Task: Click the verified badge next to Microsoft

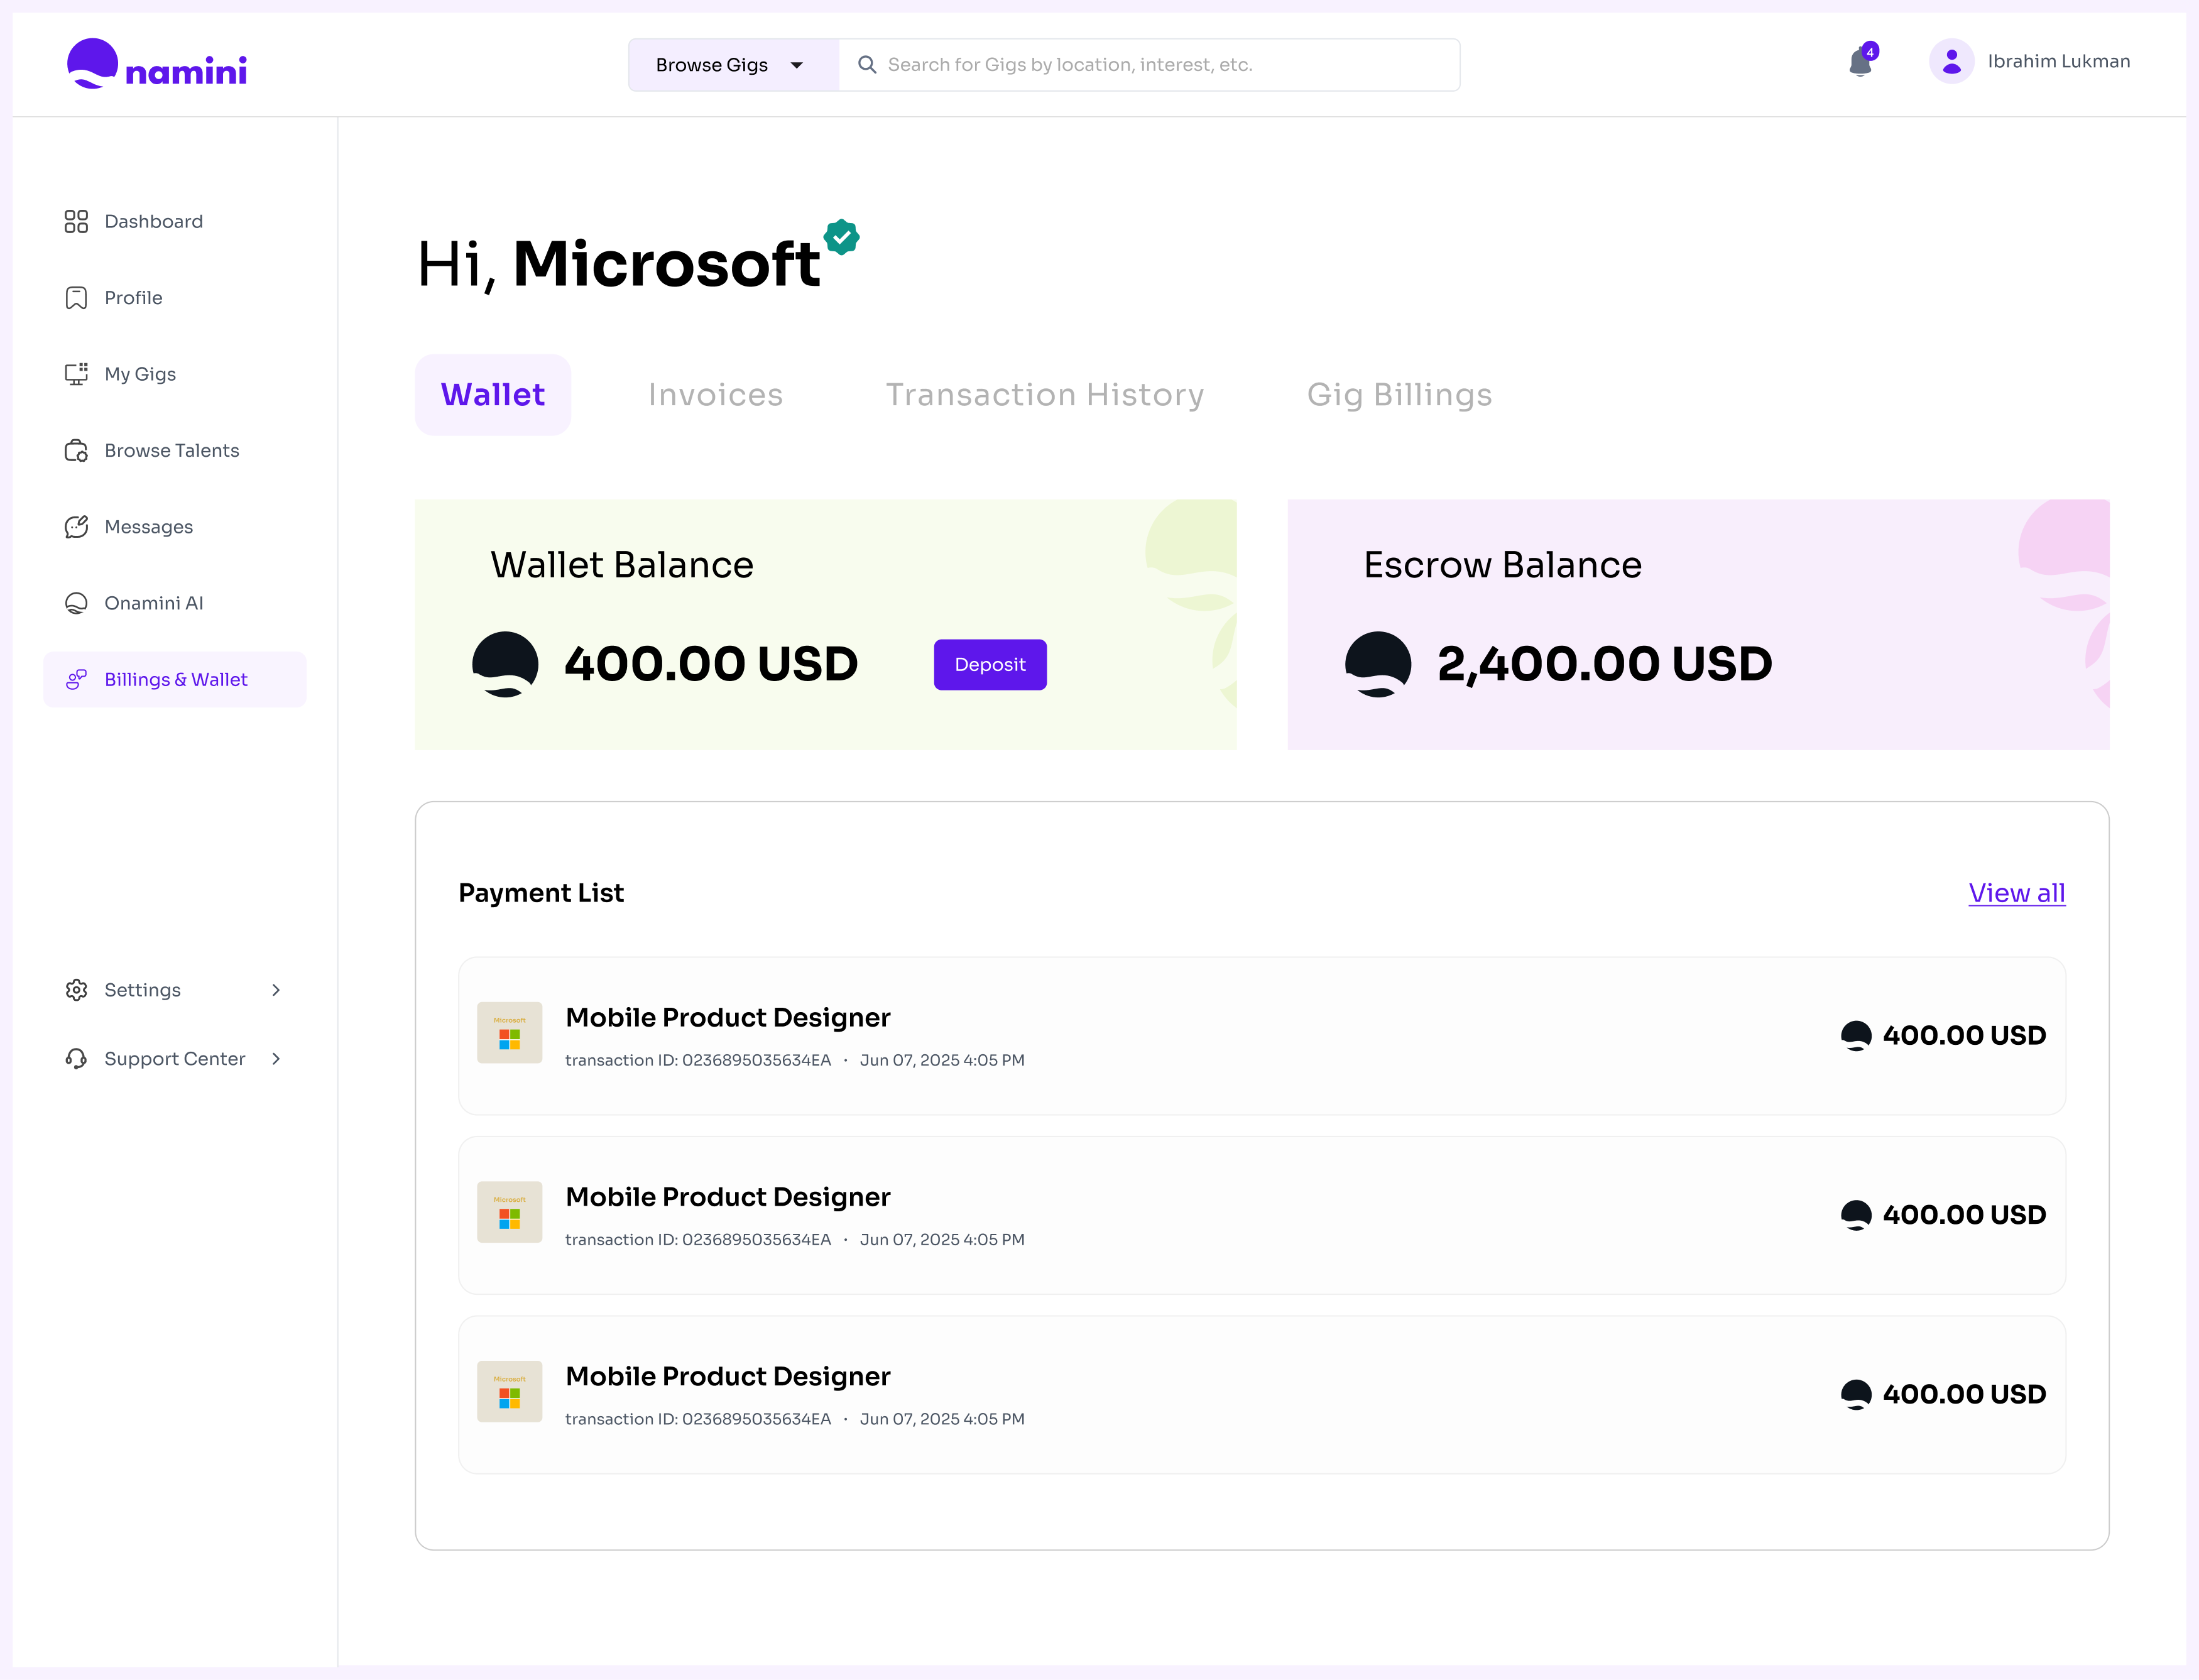Action: 841,238
